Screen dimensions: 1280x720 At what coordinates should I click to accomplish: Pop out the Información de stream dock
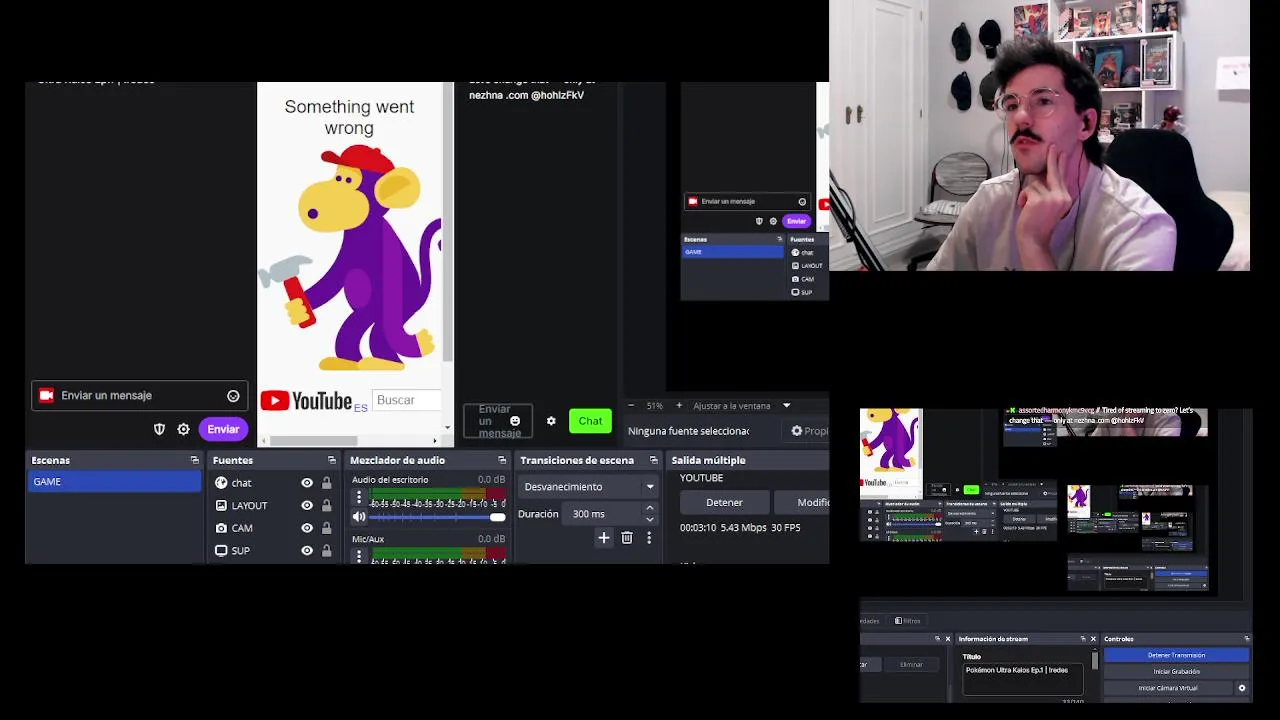1082,639
